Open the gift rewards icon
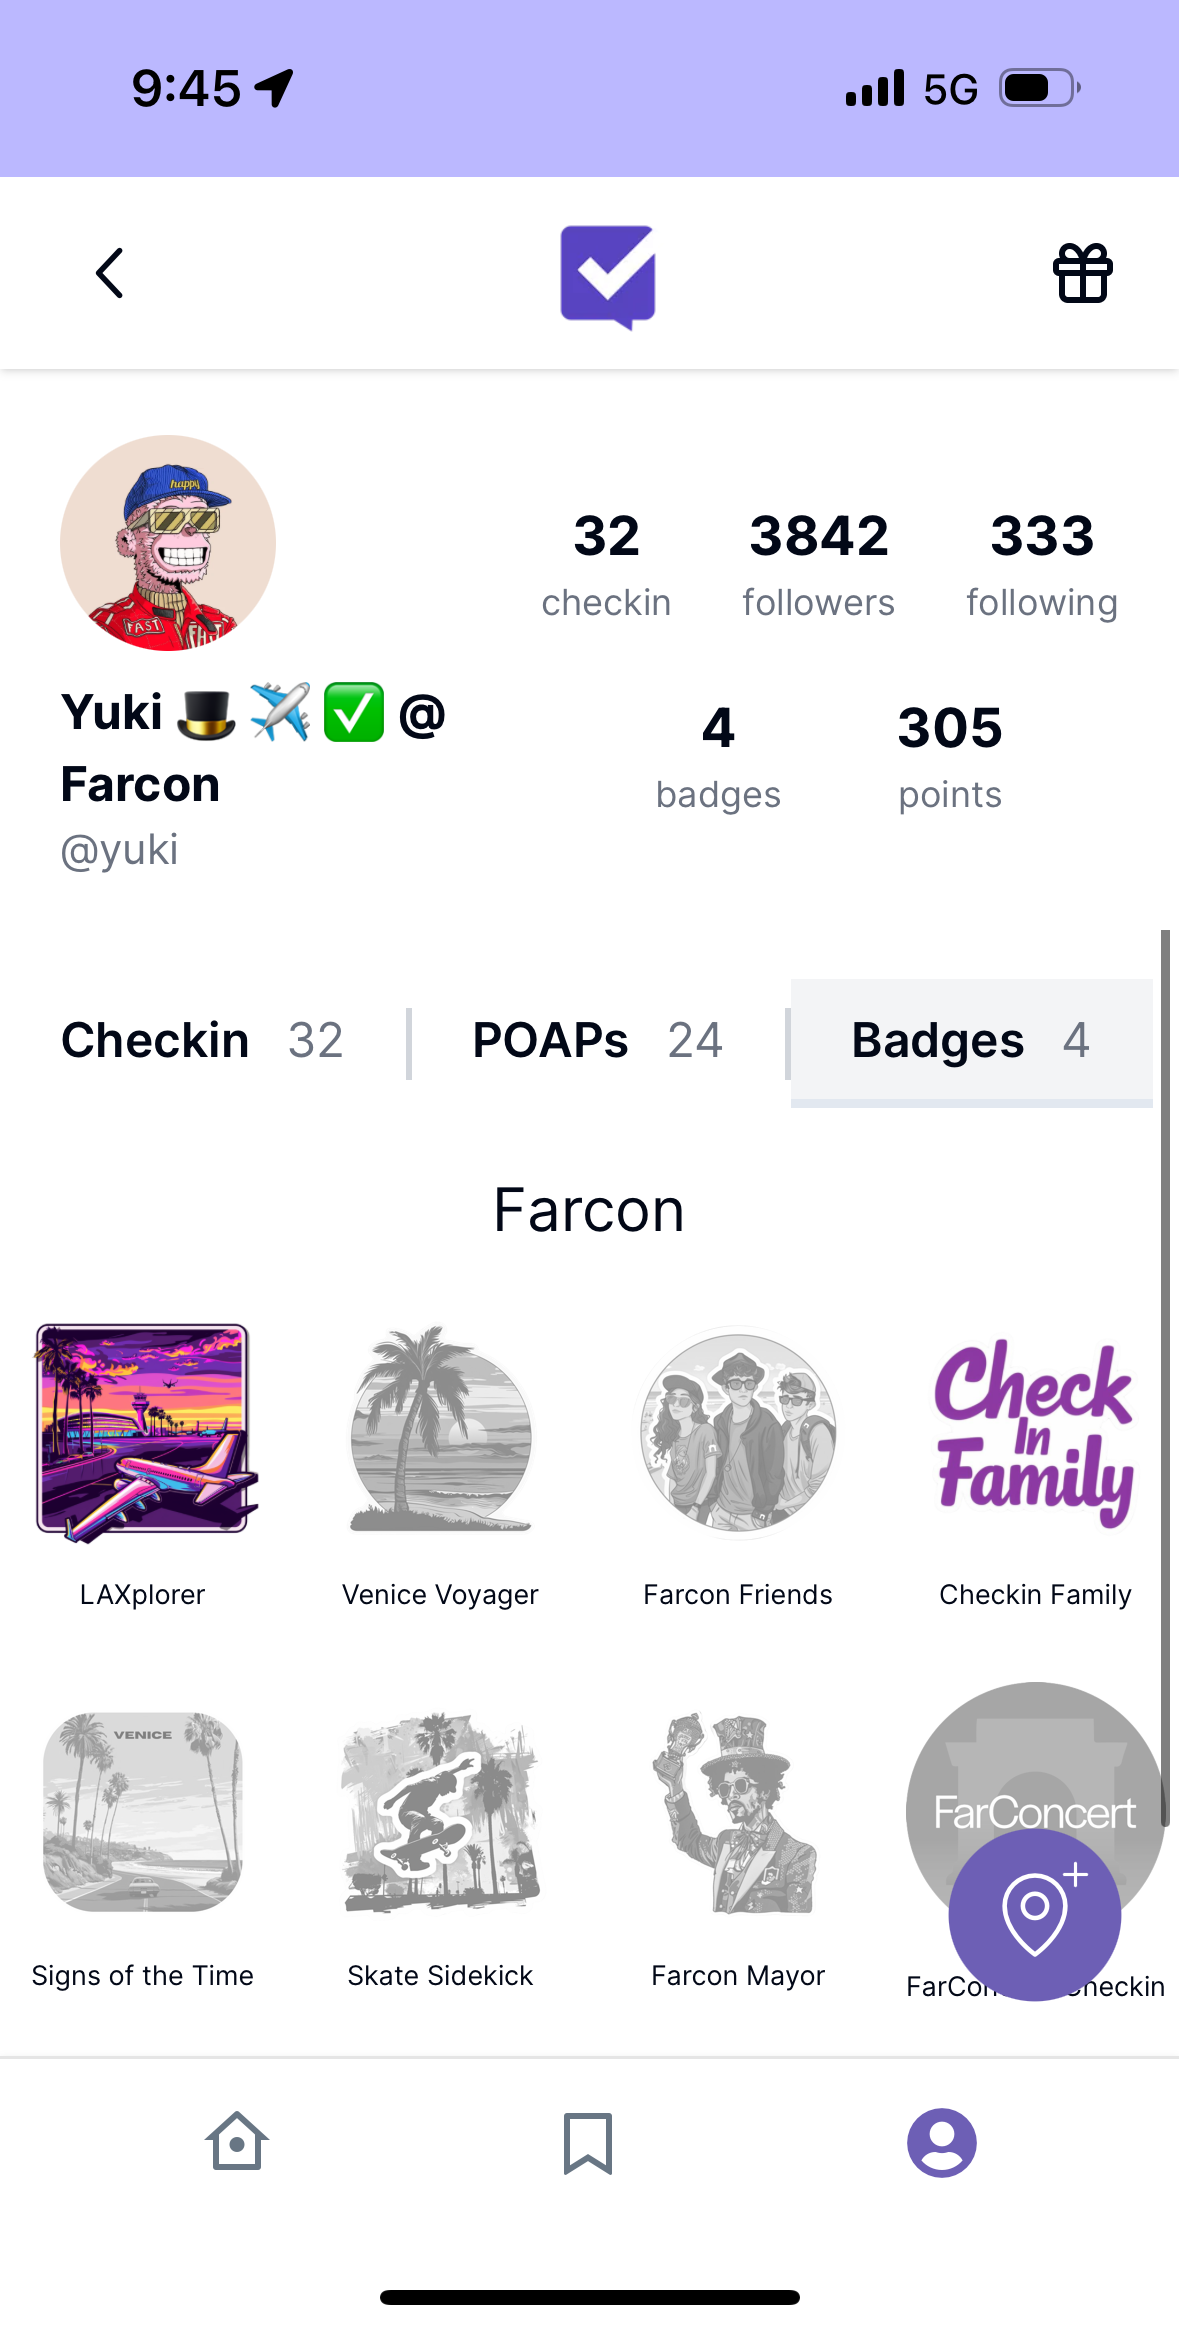Viewport: 1179px width, 2329px height. tap(1082, 273)
